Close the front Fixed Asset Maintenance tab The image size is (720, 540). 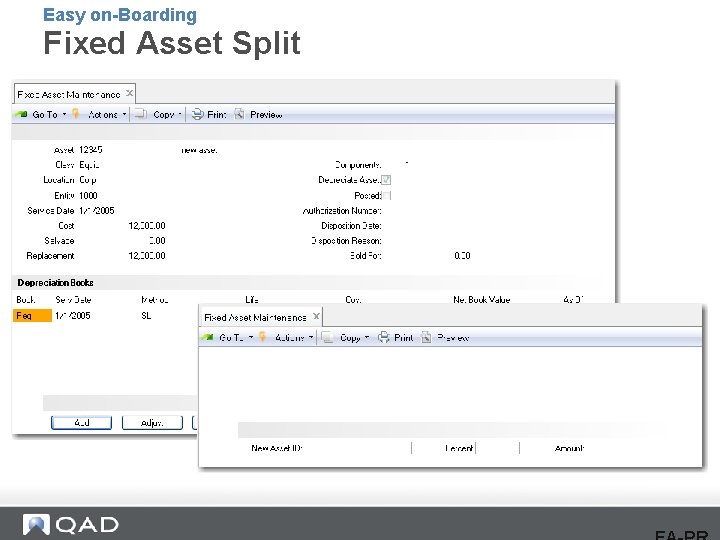click(316, 316)
